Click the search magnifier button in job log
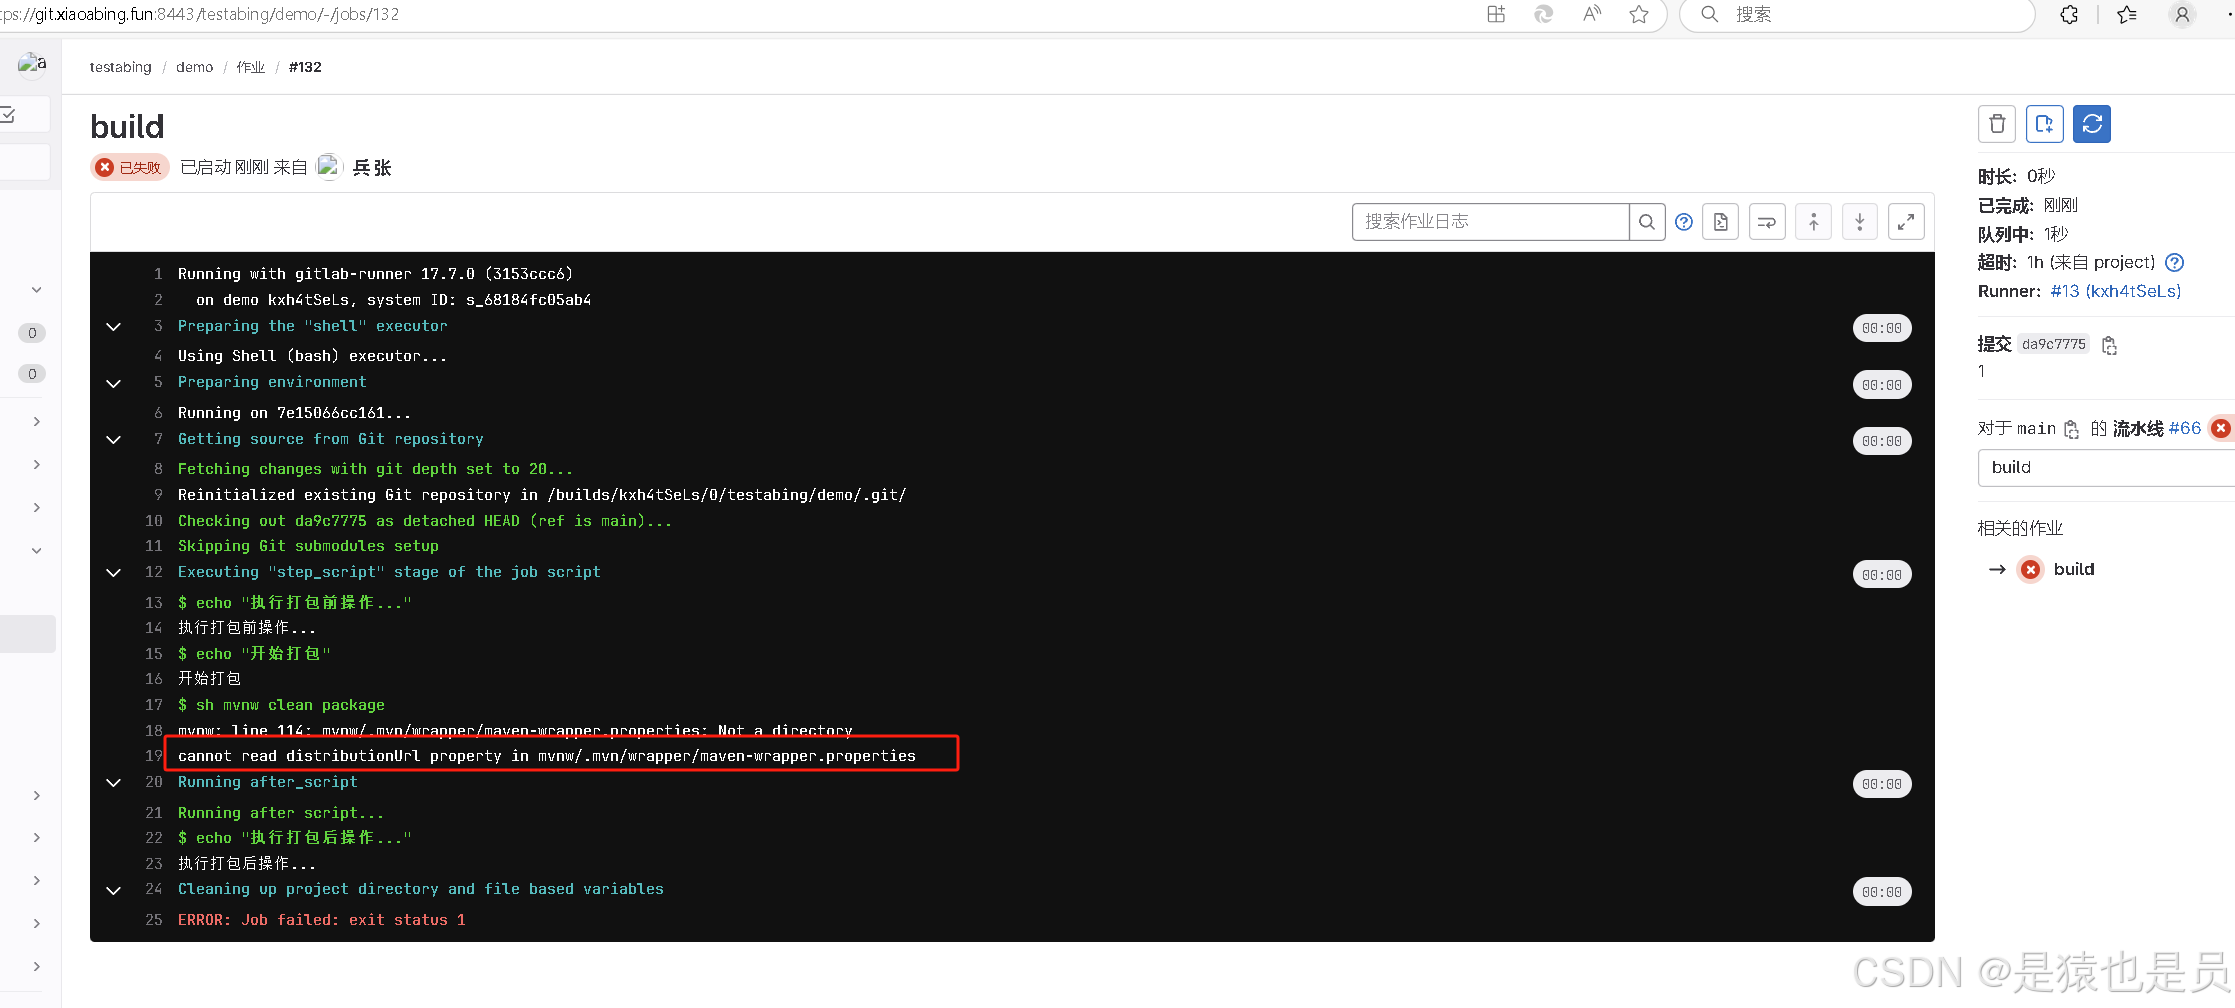Viewport: 2235px width, 1008px height. (x=1647, y=222)
